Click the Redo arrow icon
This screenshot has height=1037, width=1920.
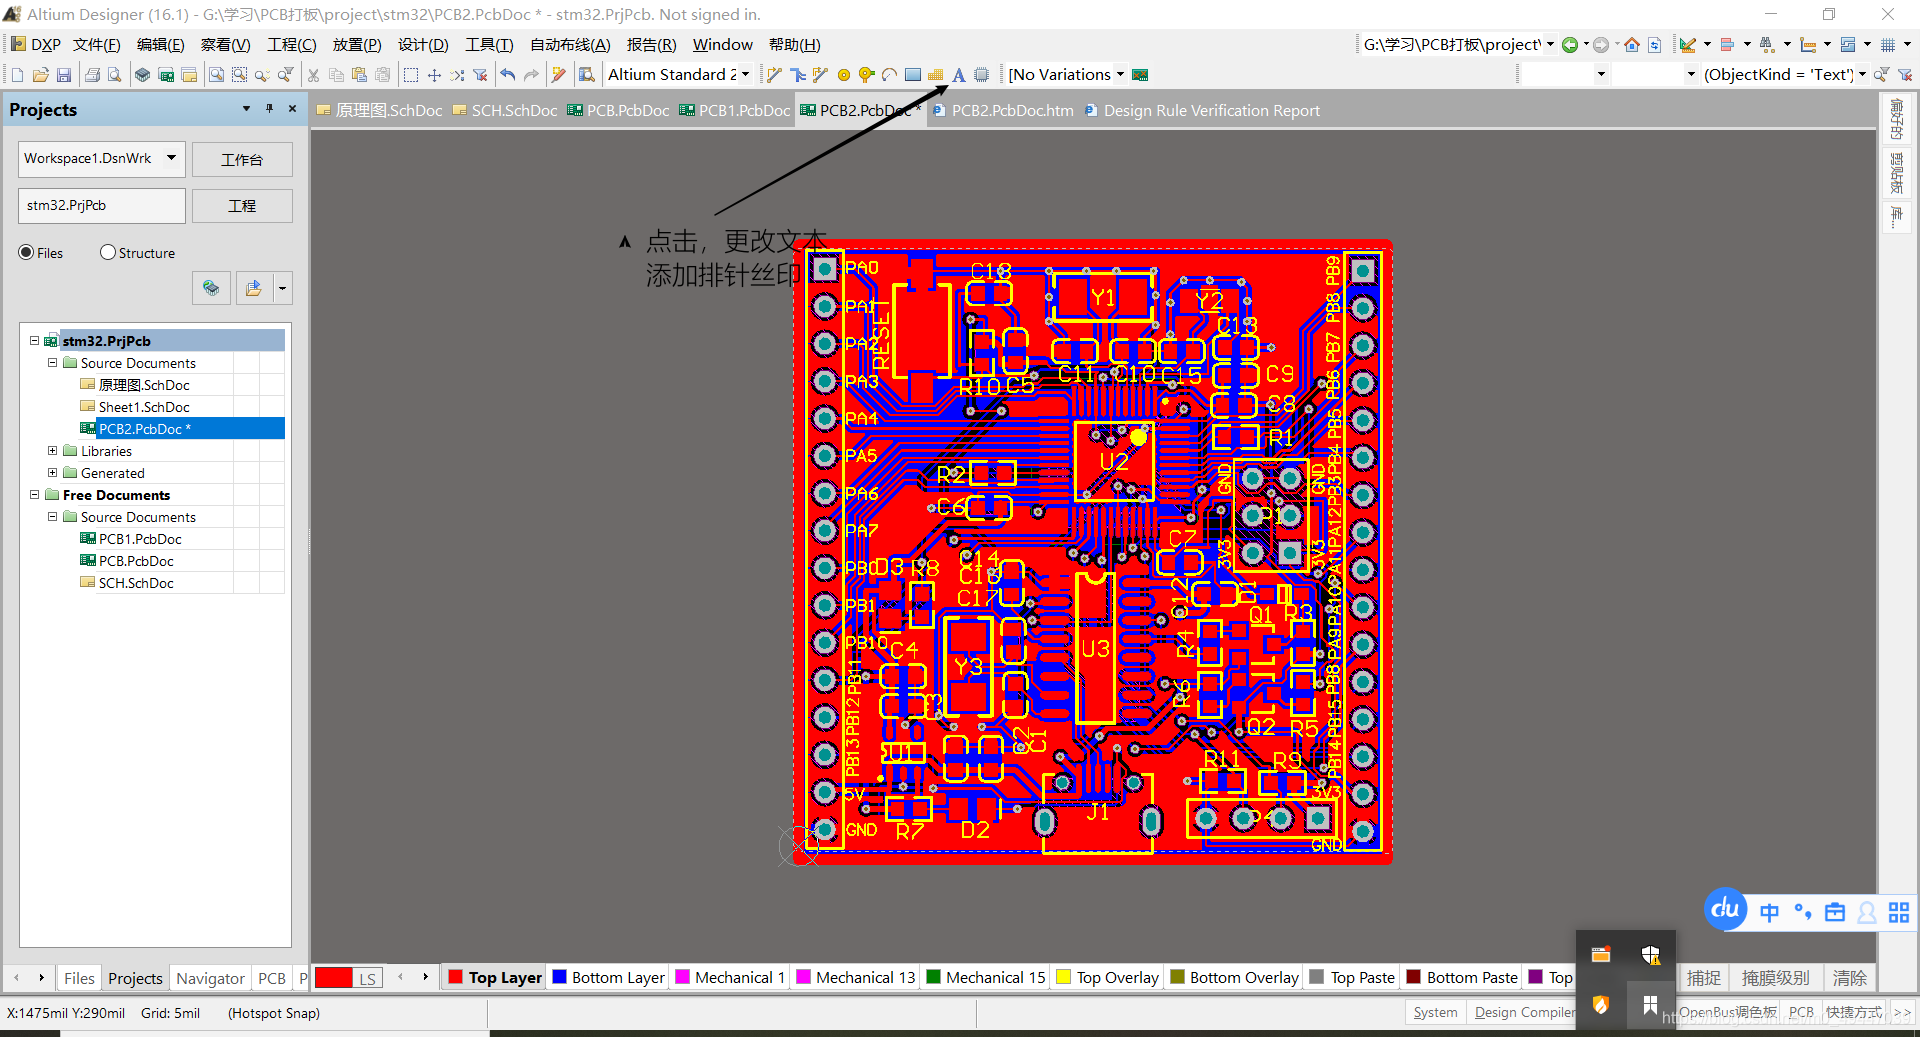point(531,75)
